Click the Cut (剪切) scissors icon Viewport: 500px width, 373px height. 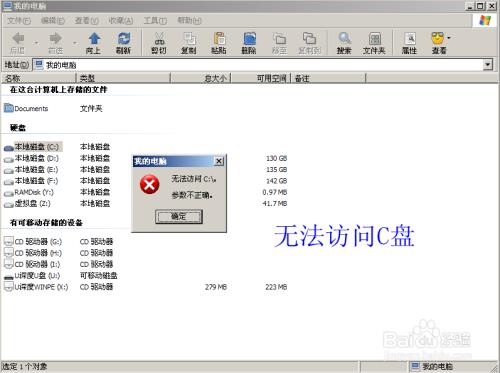[x=159, y=39]
